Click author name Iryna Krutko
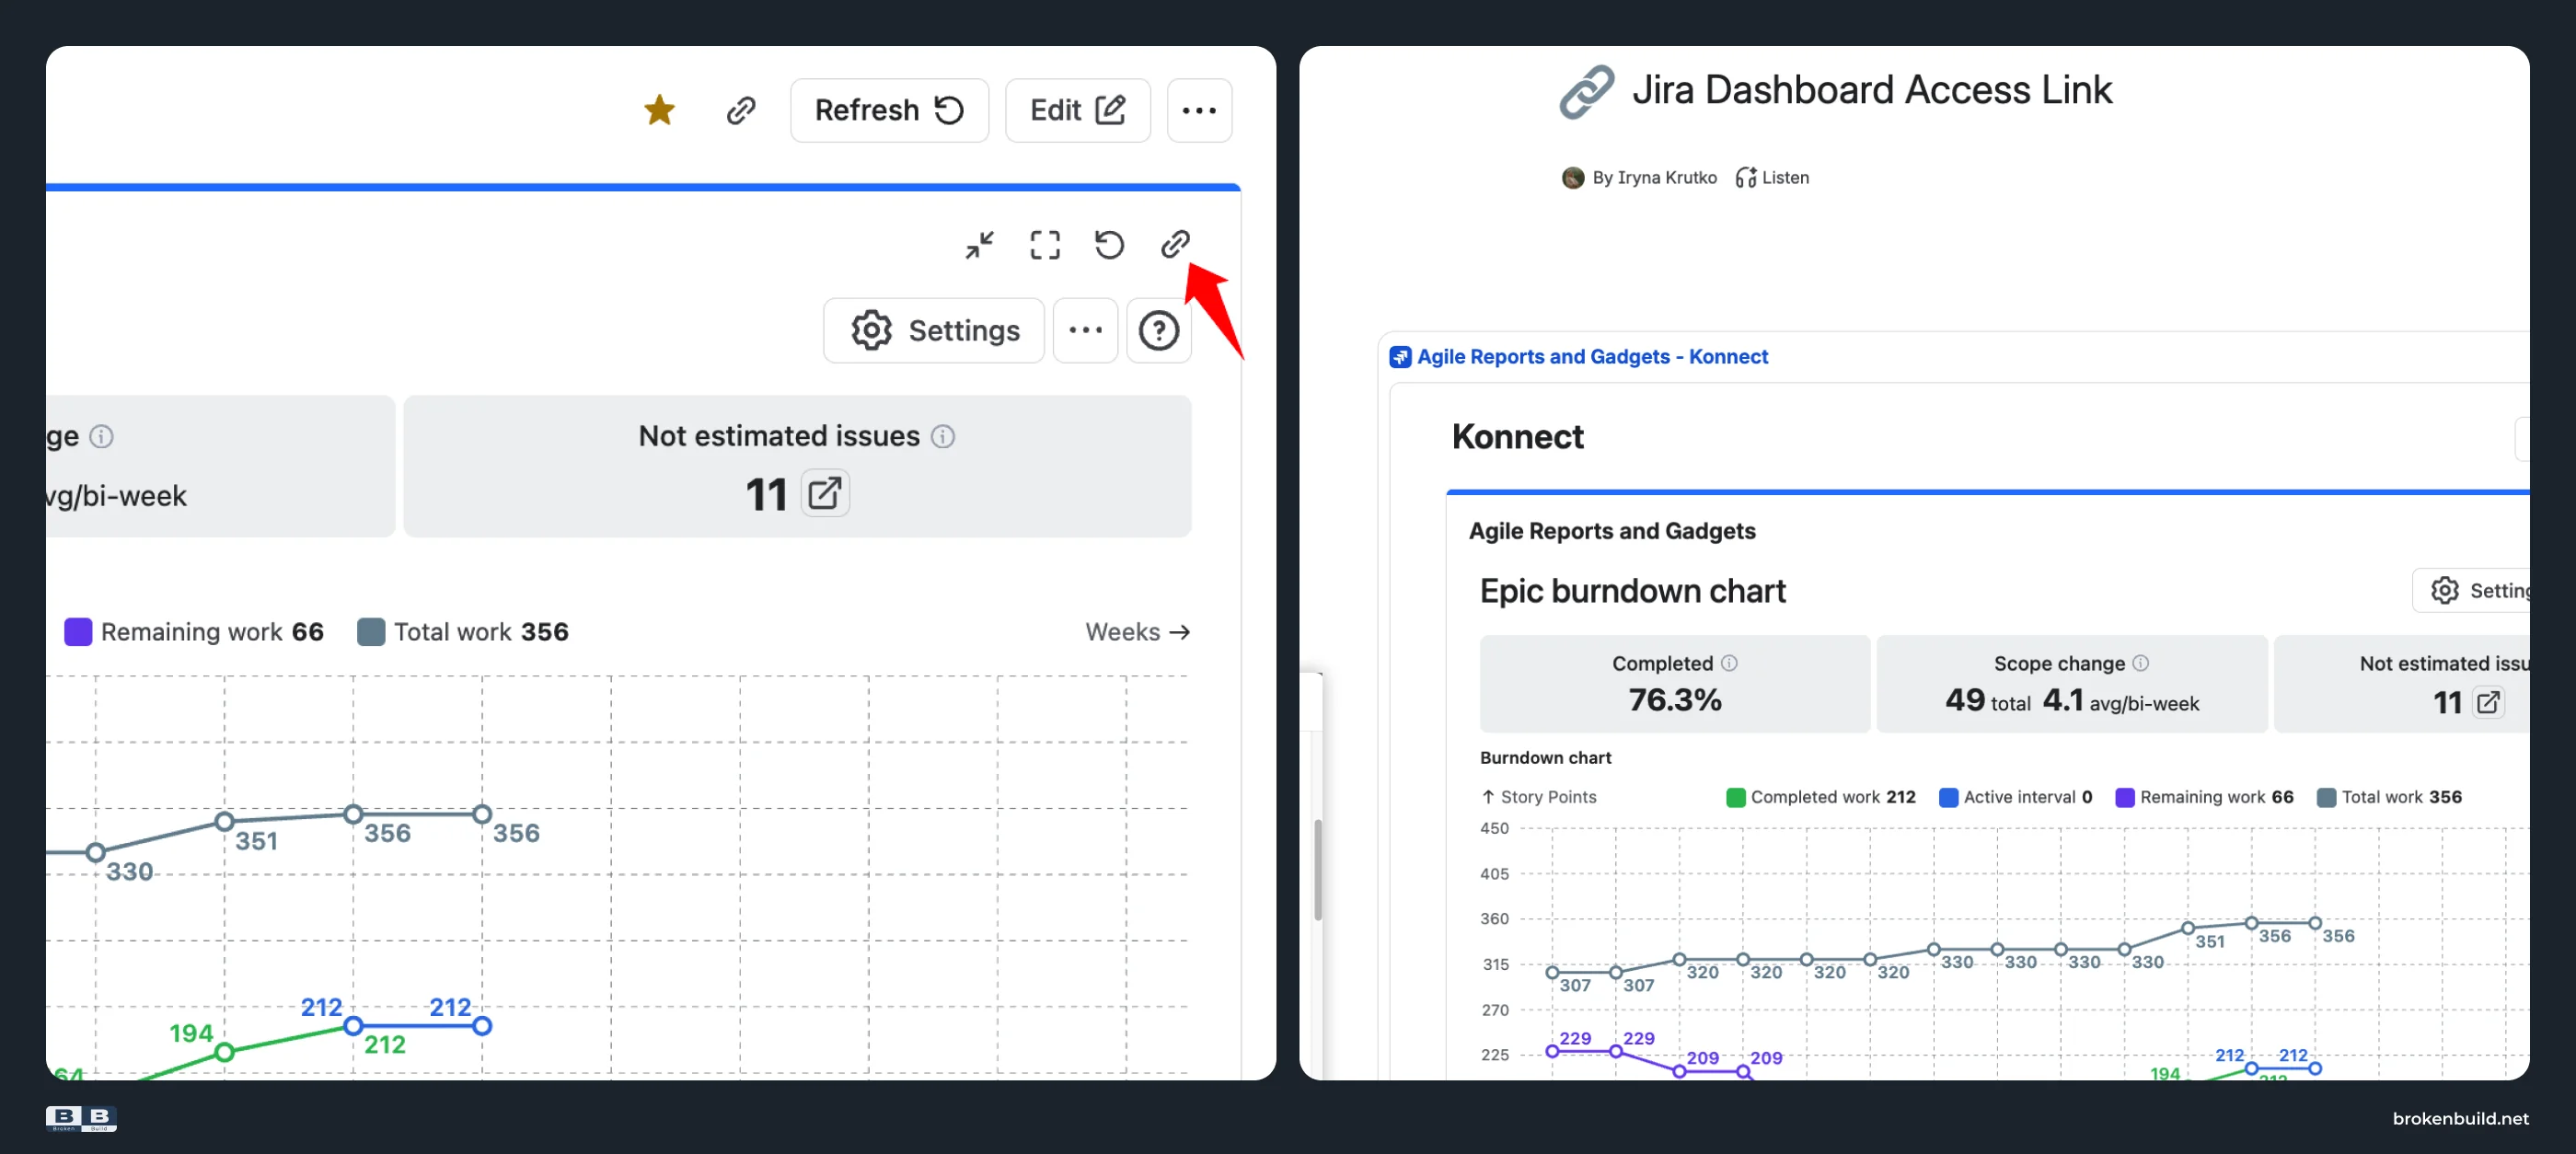The image size is (2576, 1154). pos(1667,178)
